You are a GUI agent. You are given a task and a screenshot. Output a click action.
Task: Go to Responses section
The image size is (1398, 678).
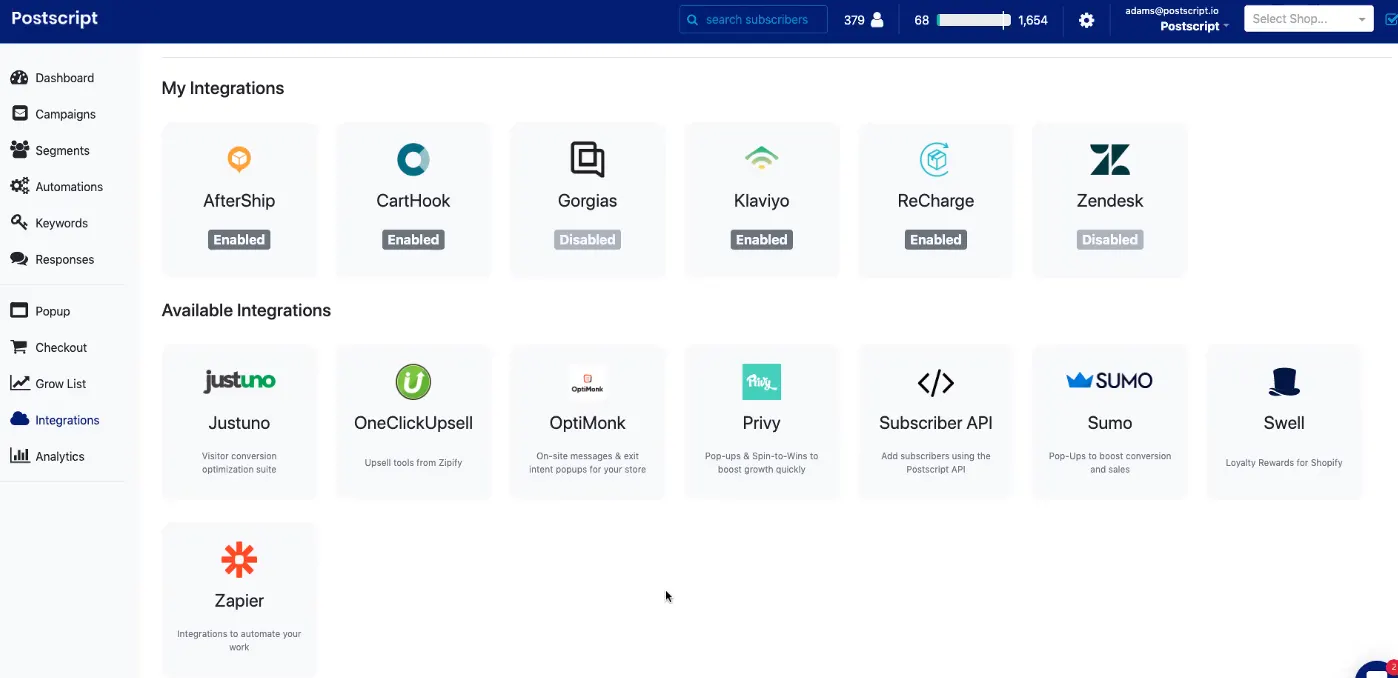coord(64,259)
